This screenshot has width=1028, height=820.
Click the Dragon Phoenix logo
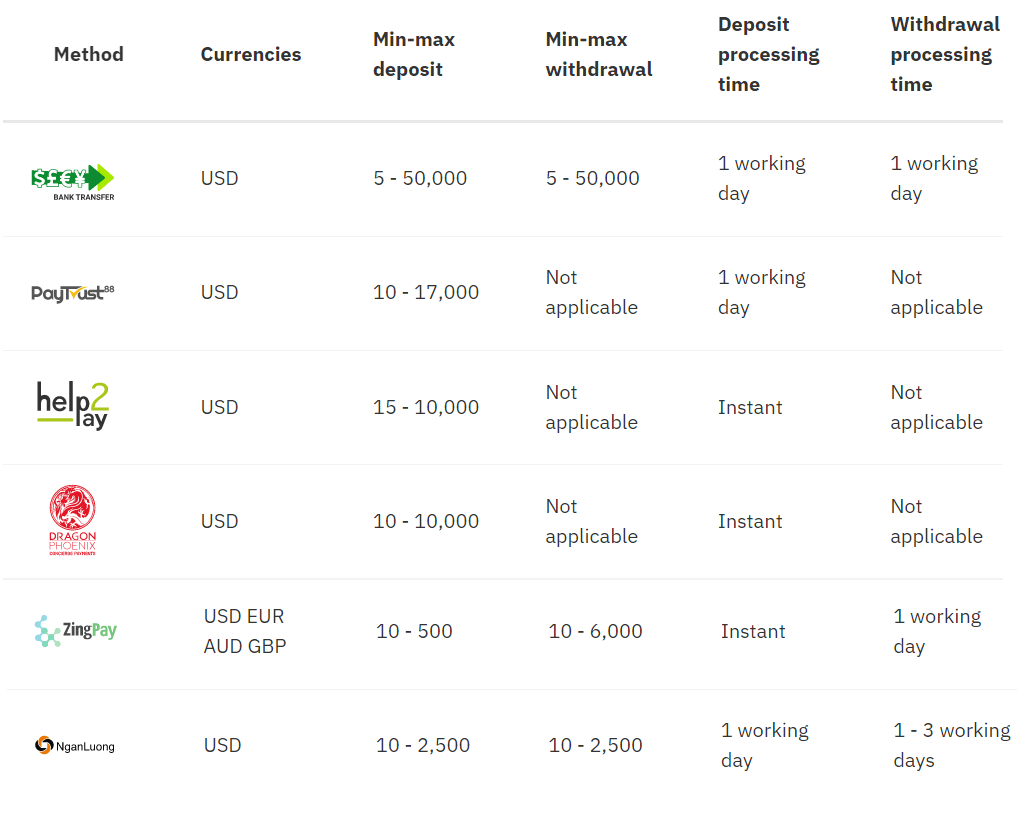[73, 520]
